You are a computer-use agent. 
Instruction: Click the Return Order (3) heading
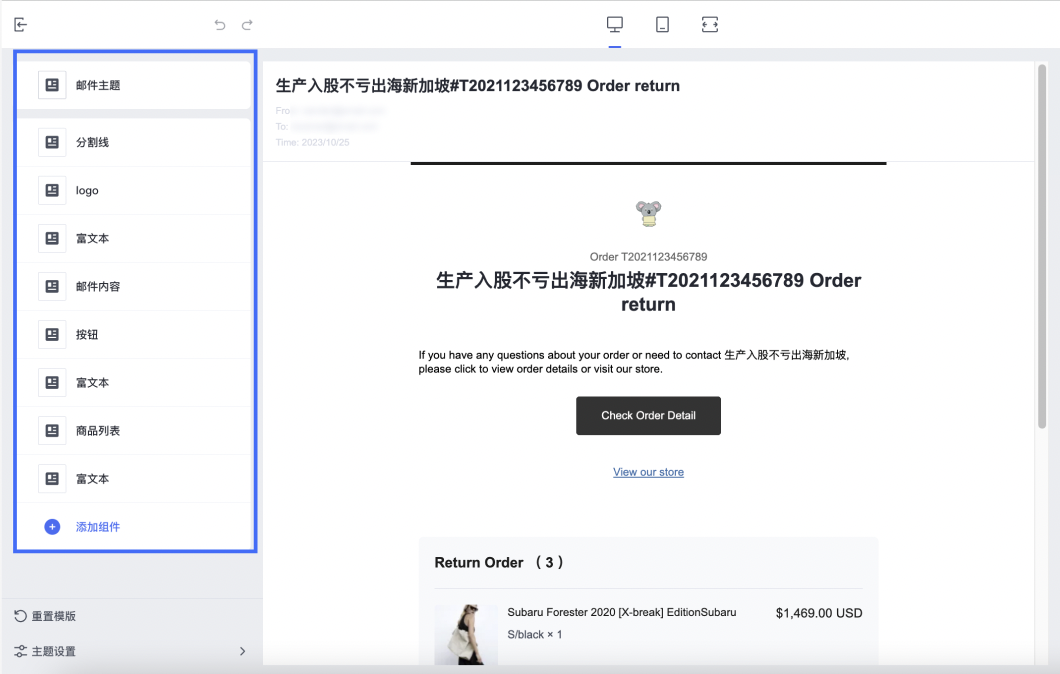click(499, 562)
